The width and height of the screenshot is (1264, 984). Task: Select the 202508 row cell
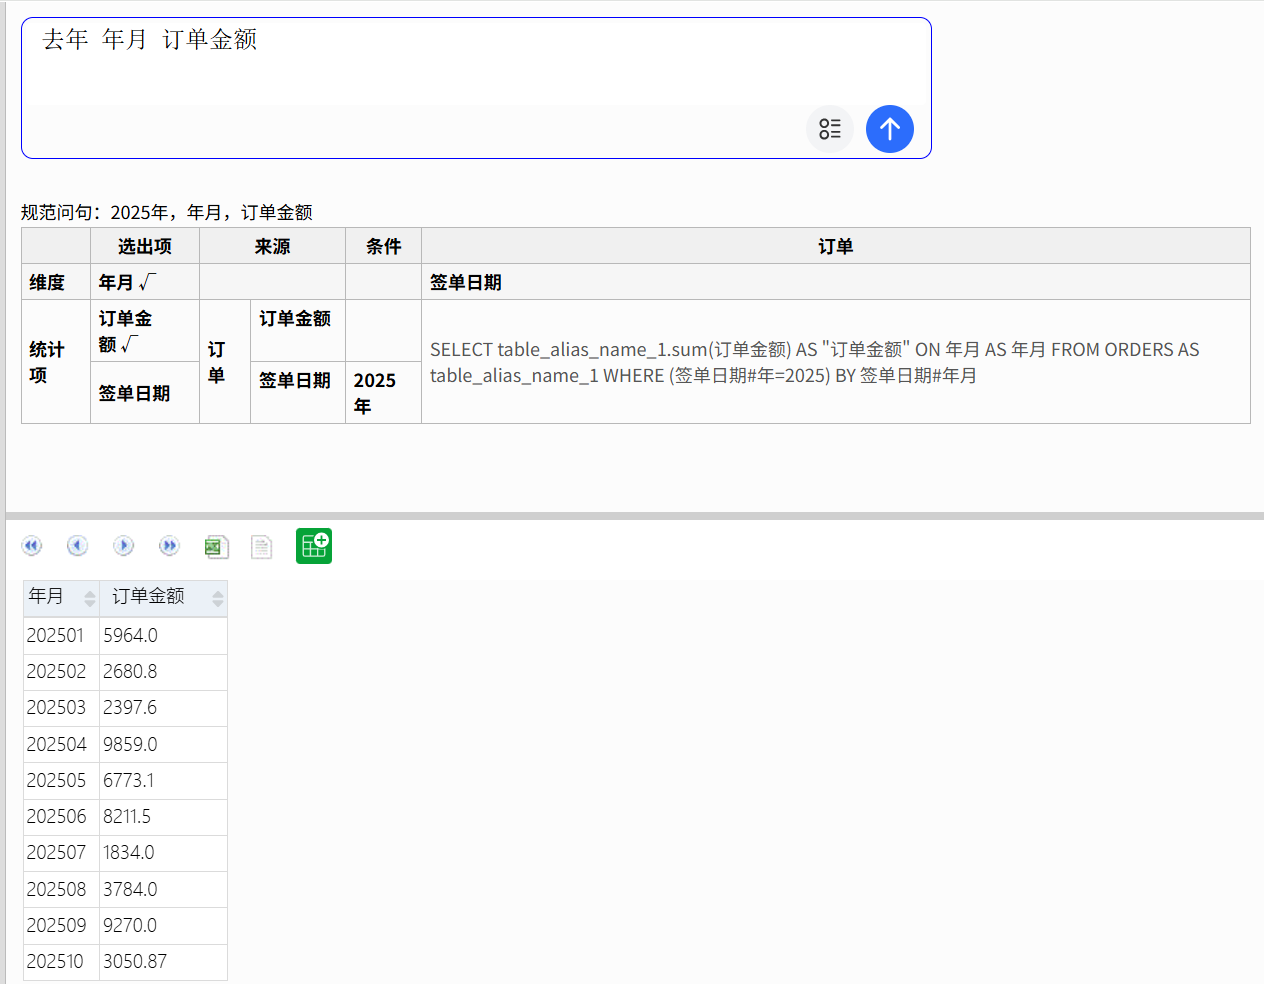coord(61,890)
